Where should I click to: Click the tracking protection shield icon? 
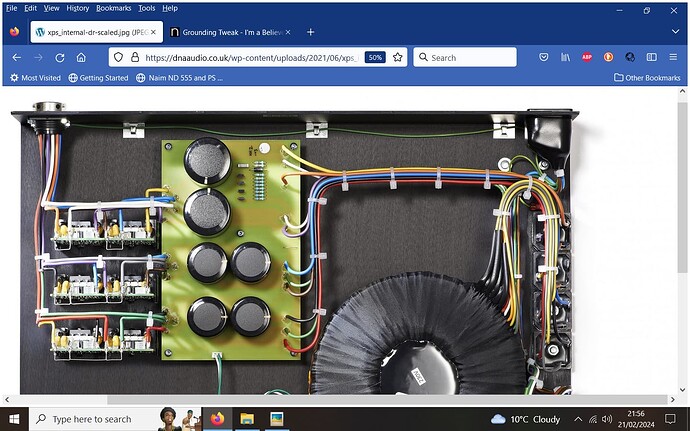click(x=116, y=58)
